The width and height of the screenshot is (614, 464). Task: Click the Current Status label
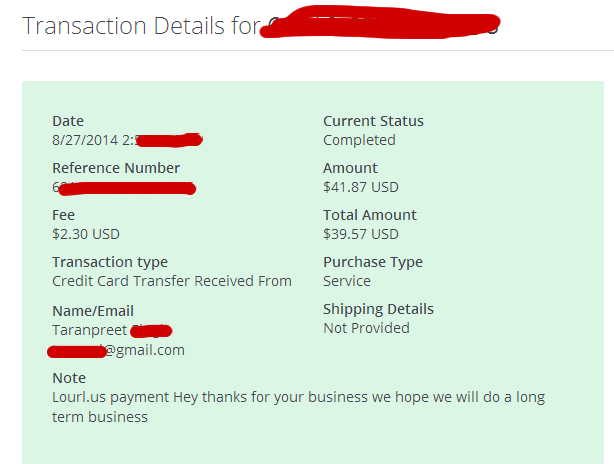pyautogui.click(x=373, y=121)
